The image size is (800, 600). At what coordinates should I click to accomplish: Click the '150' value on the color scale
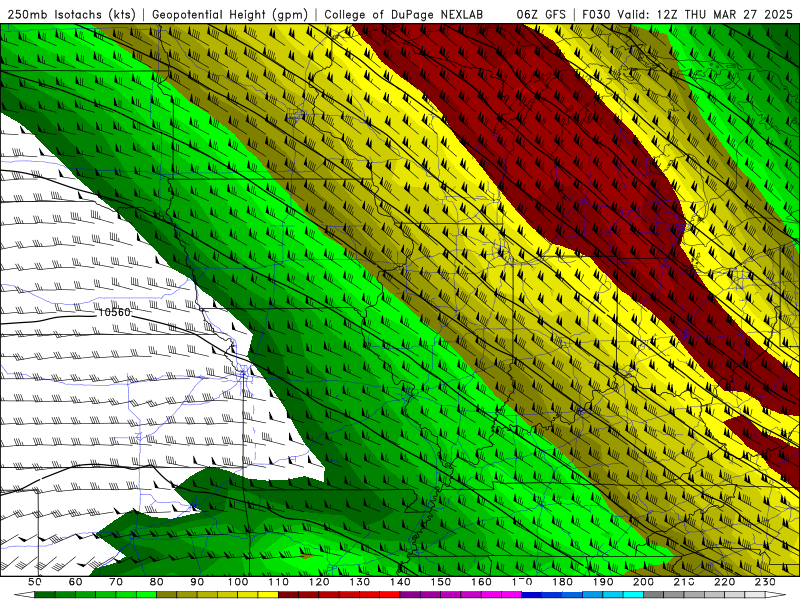(440, 582)
